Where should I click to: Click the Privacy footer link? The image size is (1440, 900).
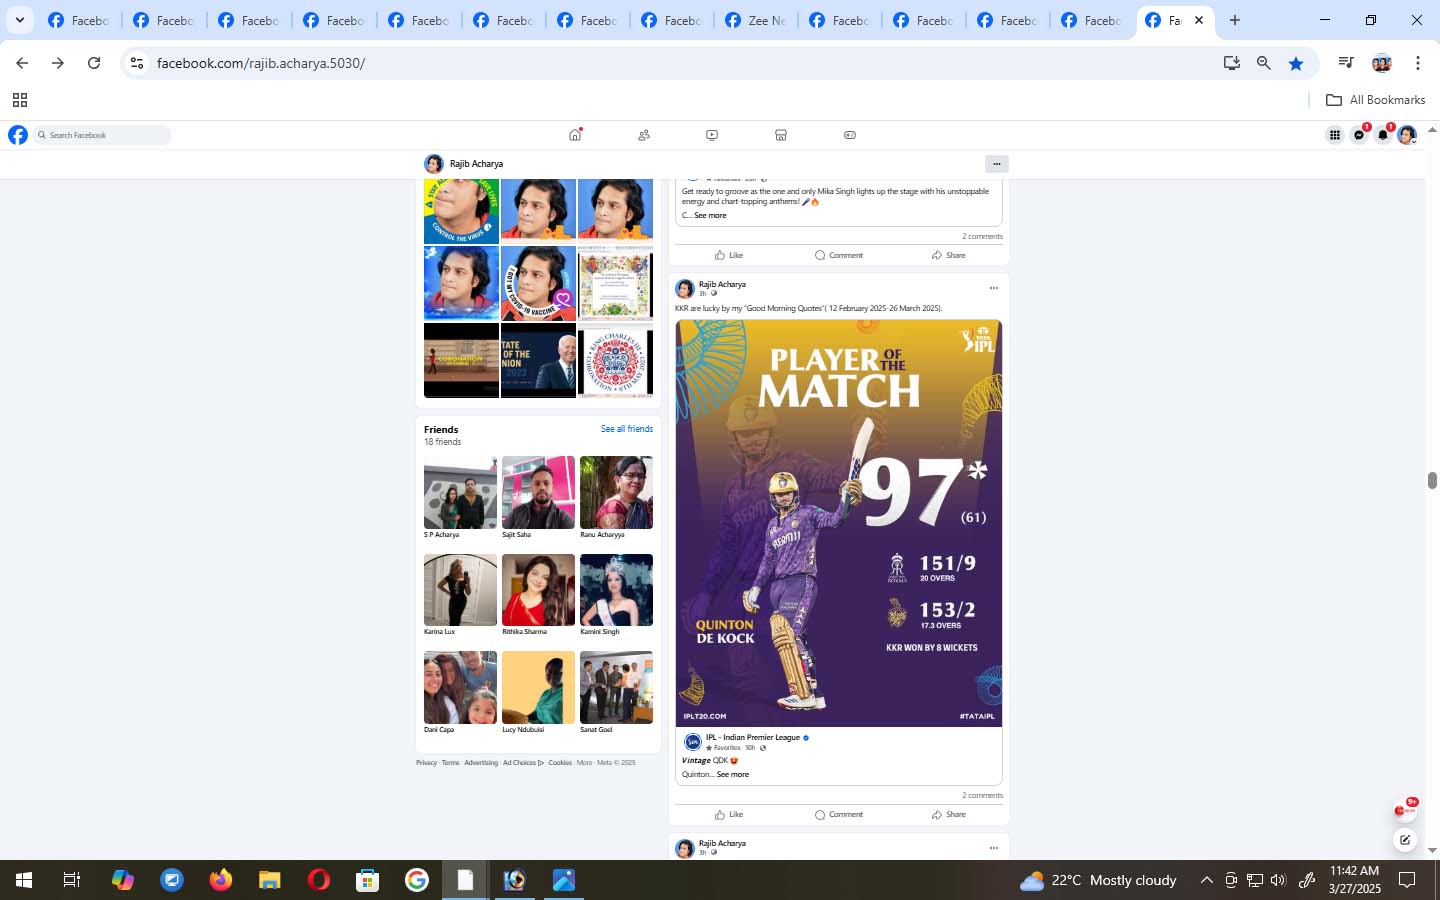click(426, 763)
